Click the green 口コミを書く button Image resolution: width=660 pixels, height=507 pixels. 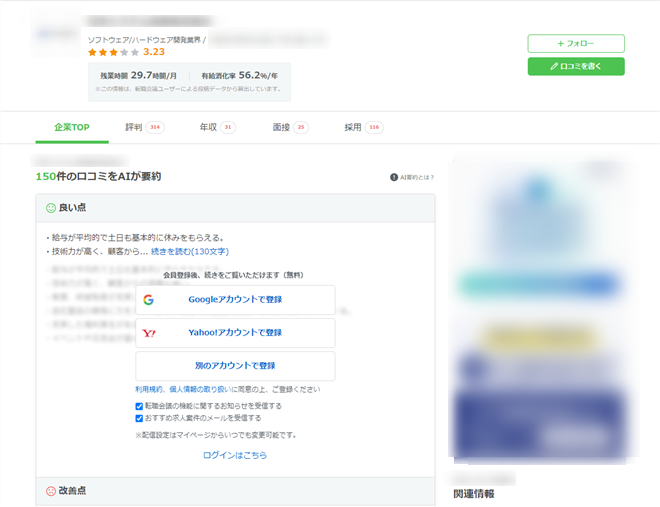tap(576, 66)
